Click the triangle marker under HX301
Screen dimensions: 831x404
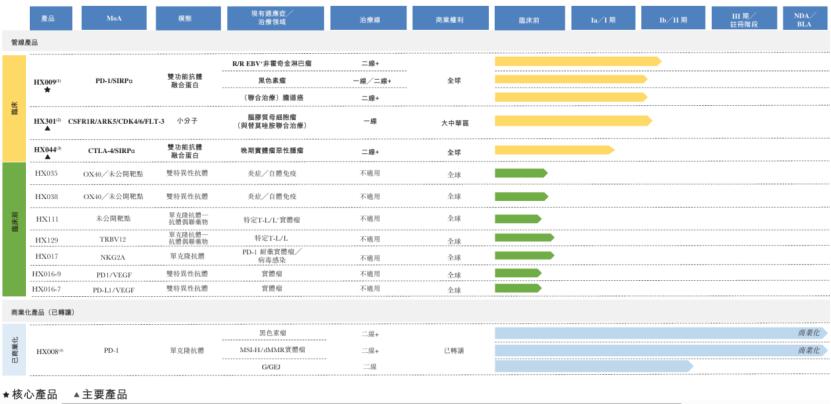(x=46, y=130)
